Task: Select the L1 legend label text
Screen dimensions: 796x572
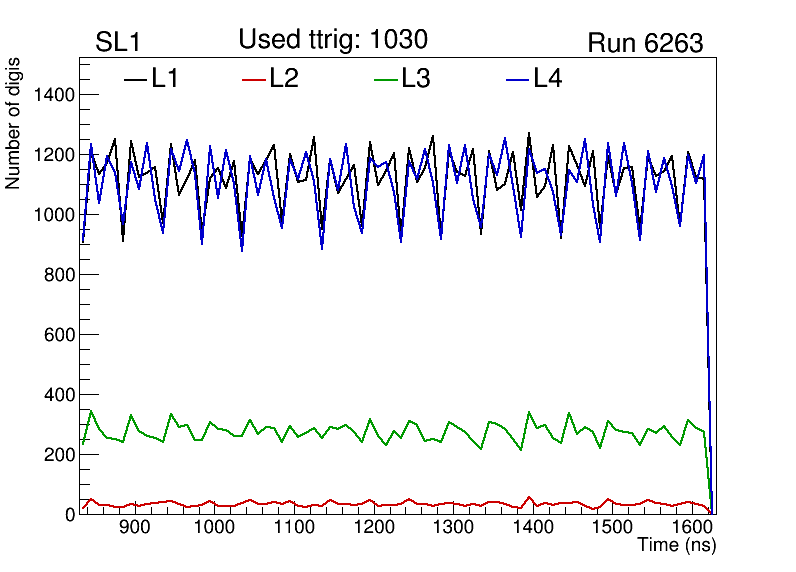Action: 165,79
